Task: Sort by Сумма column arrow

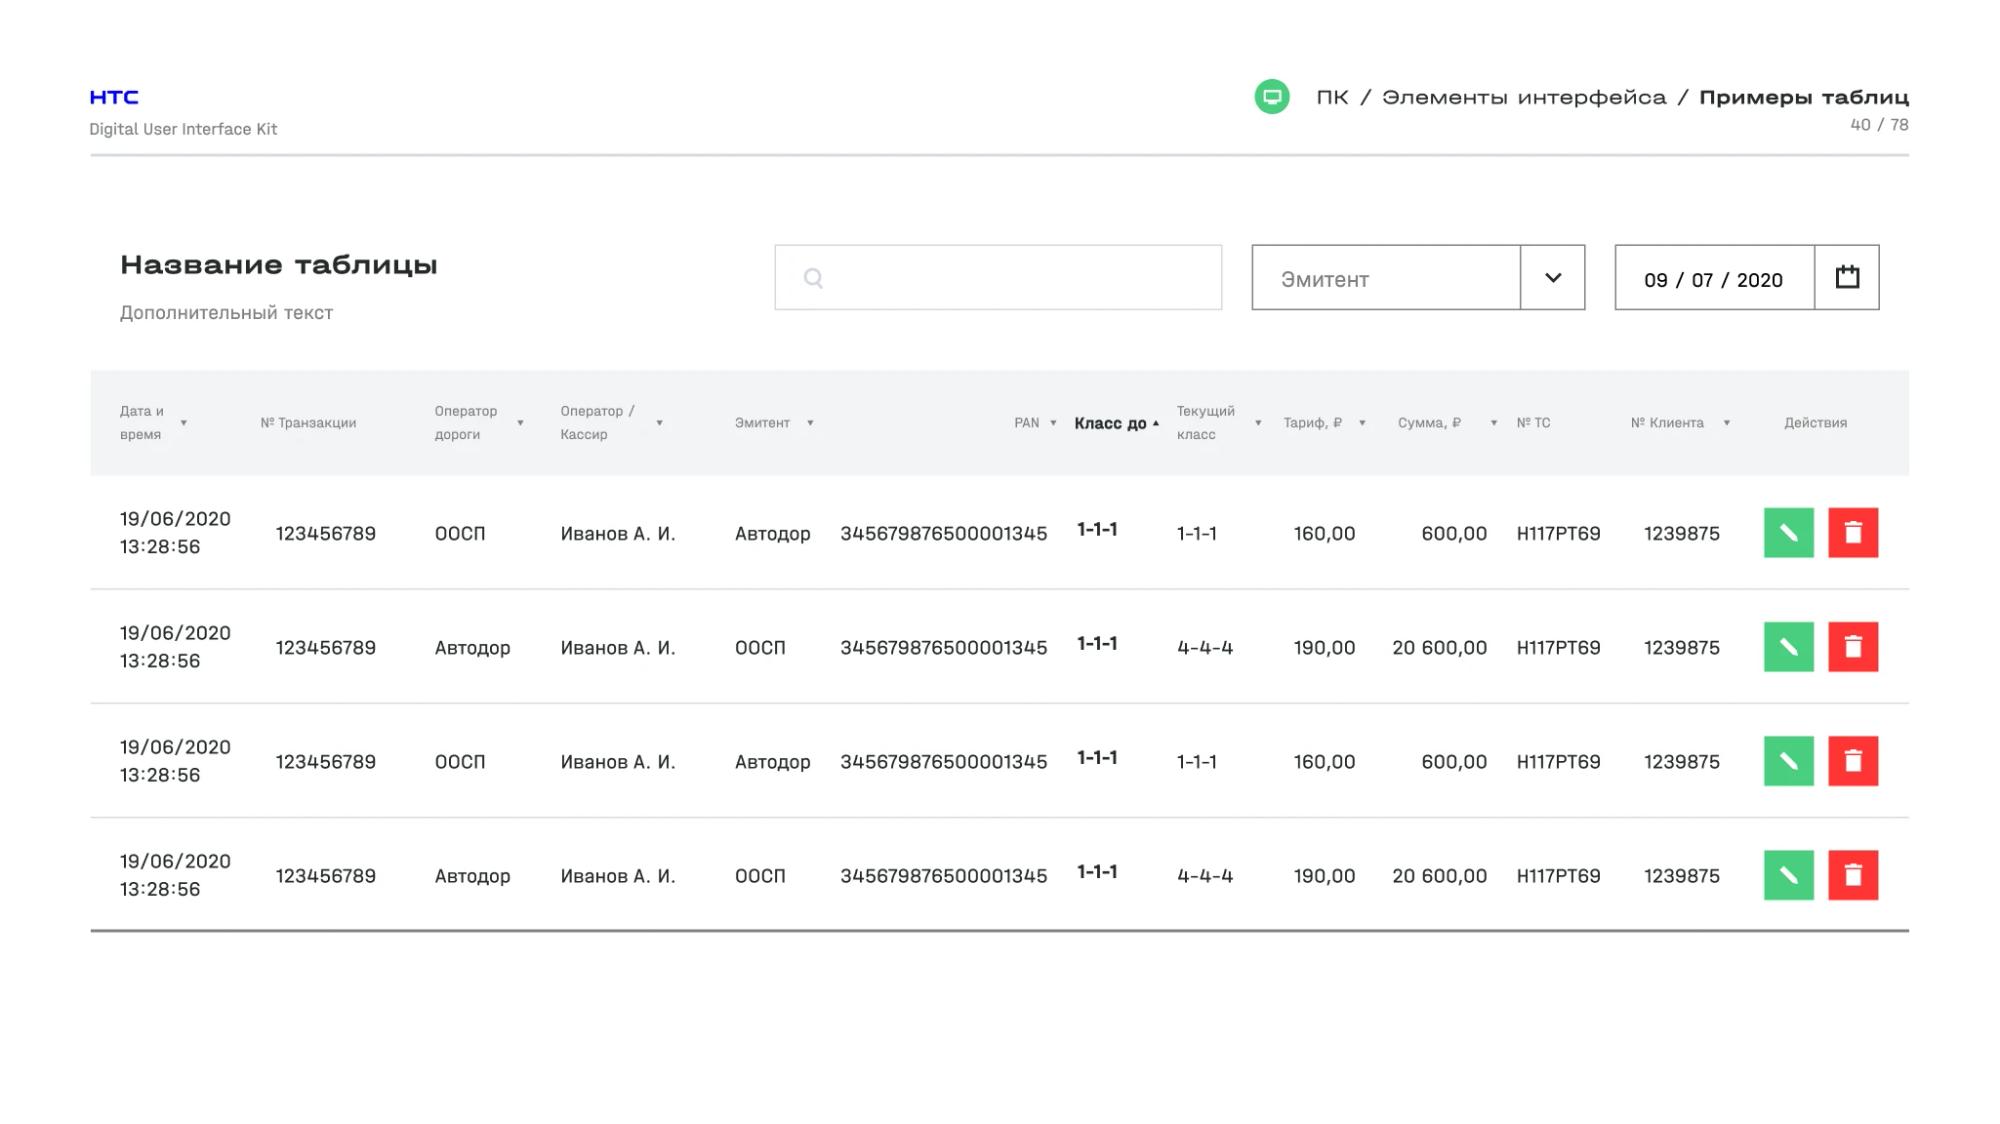Action: [1494, 423]
